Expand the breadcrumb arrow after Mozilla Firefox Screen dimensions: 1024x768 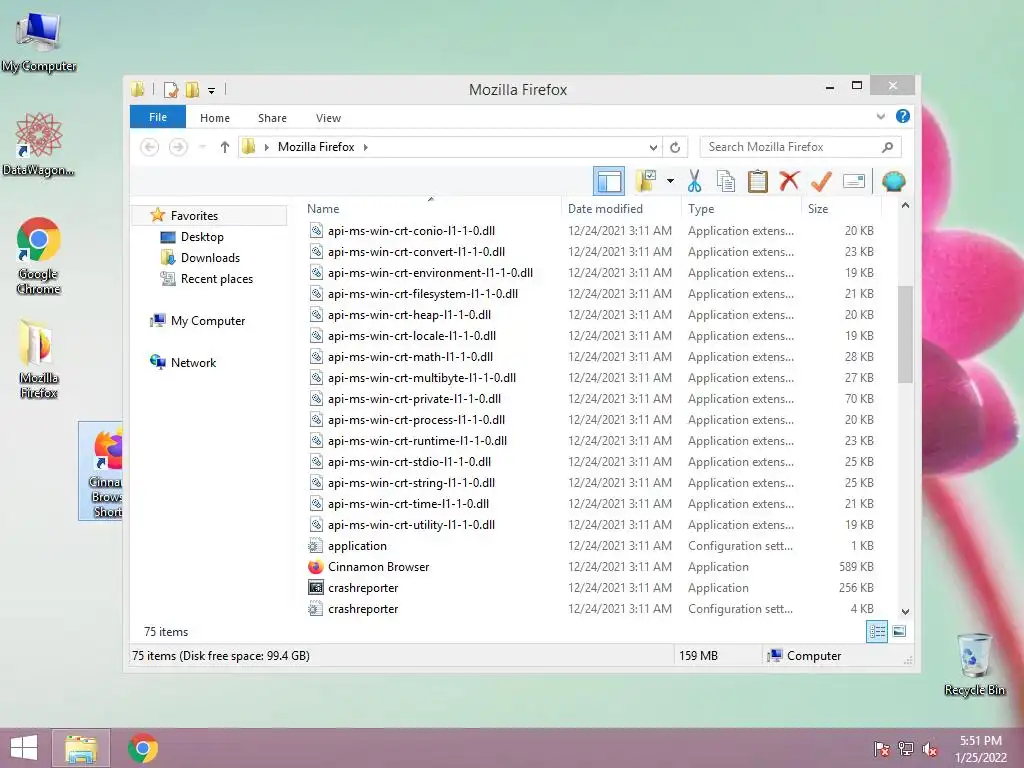pyautogui.click(x=366, y=147)
